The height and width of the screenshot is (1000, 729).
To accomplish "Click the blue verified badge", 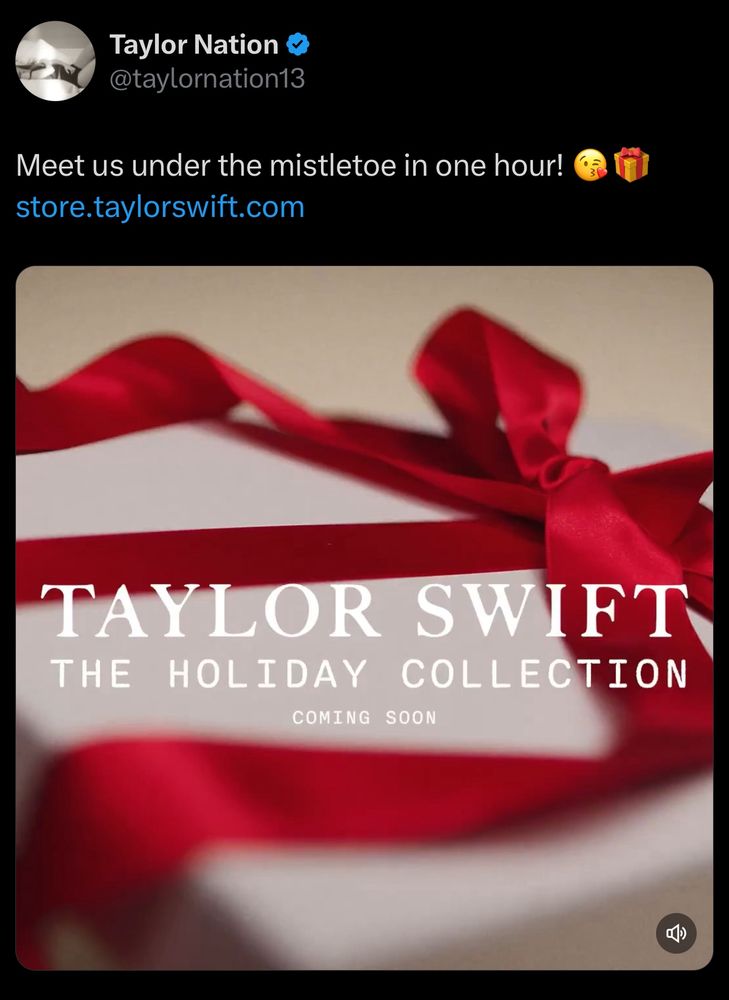I will (298, 45).
